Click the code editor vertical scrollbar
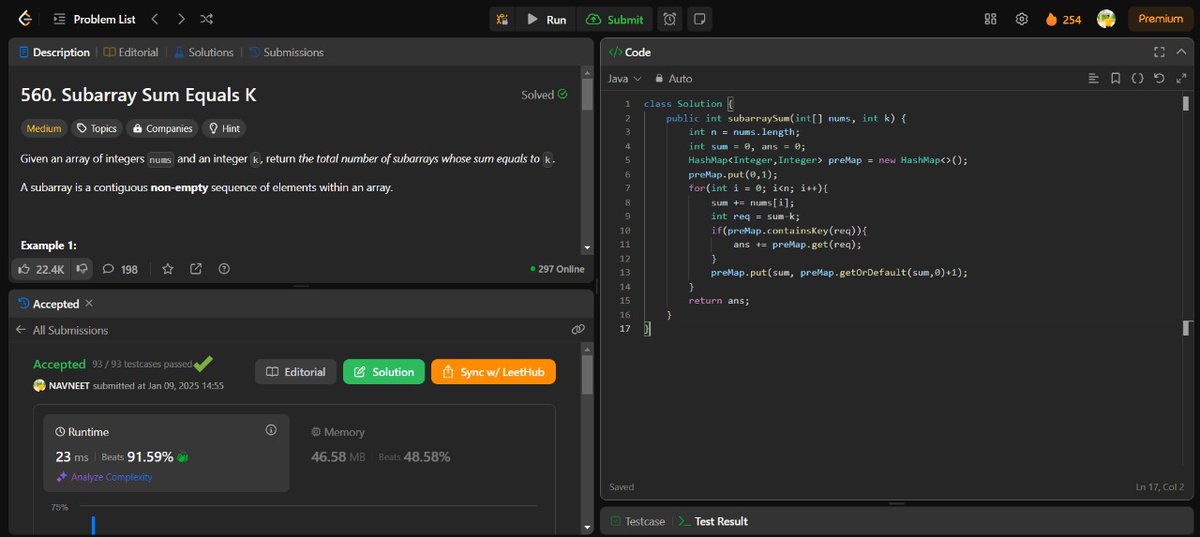The width and height of the screenshot is (1200, 537). 1186,103
